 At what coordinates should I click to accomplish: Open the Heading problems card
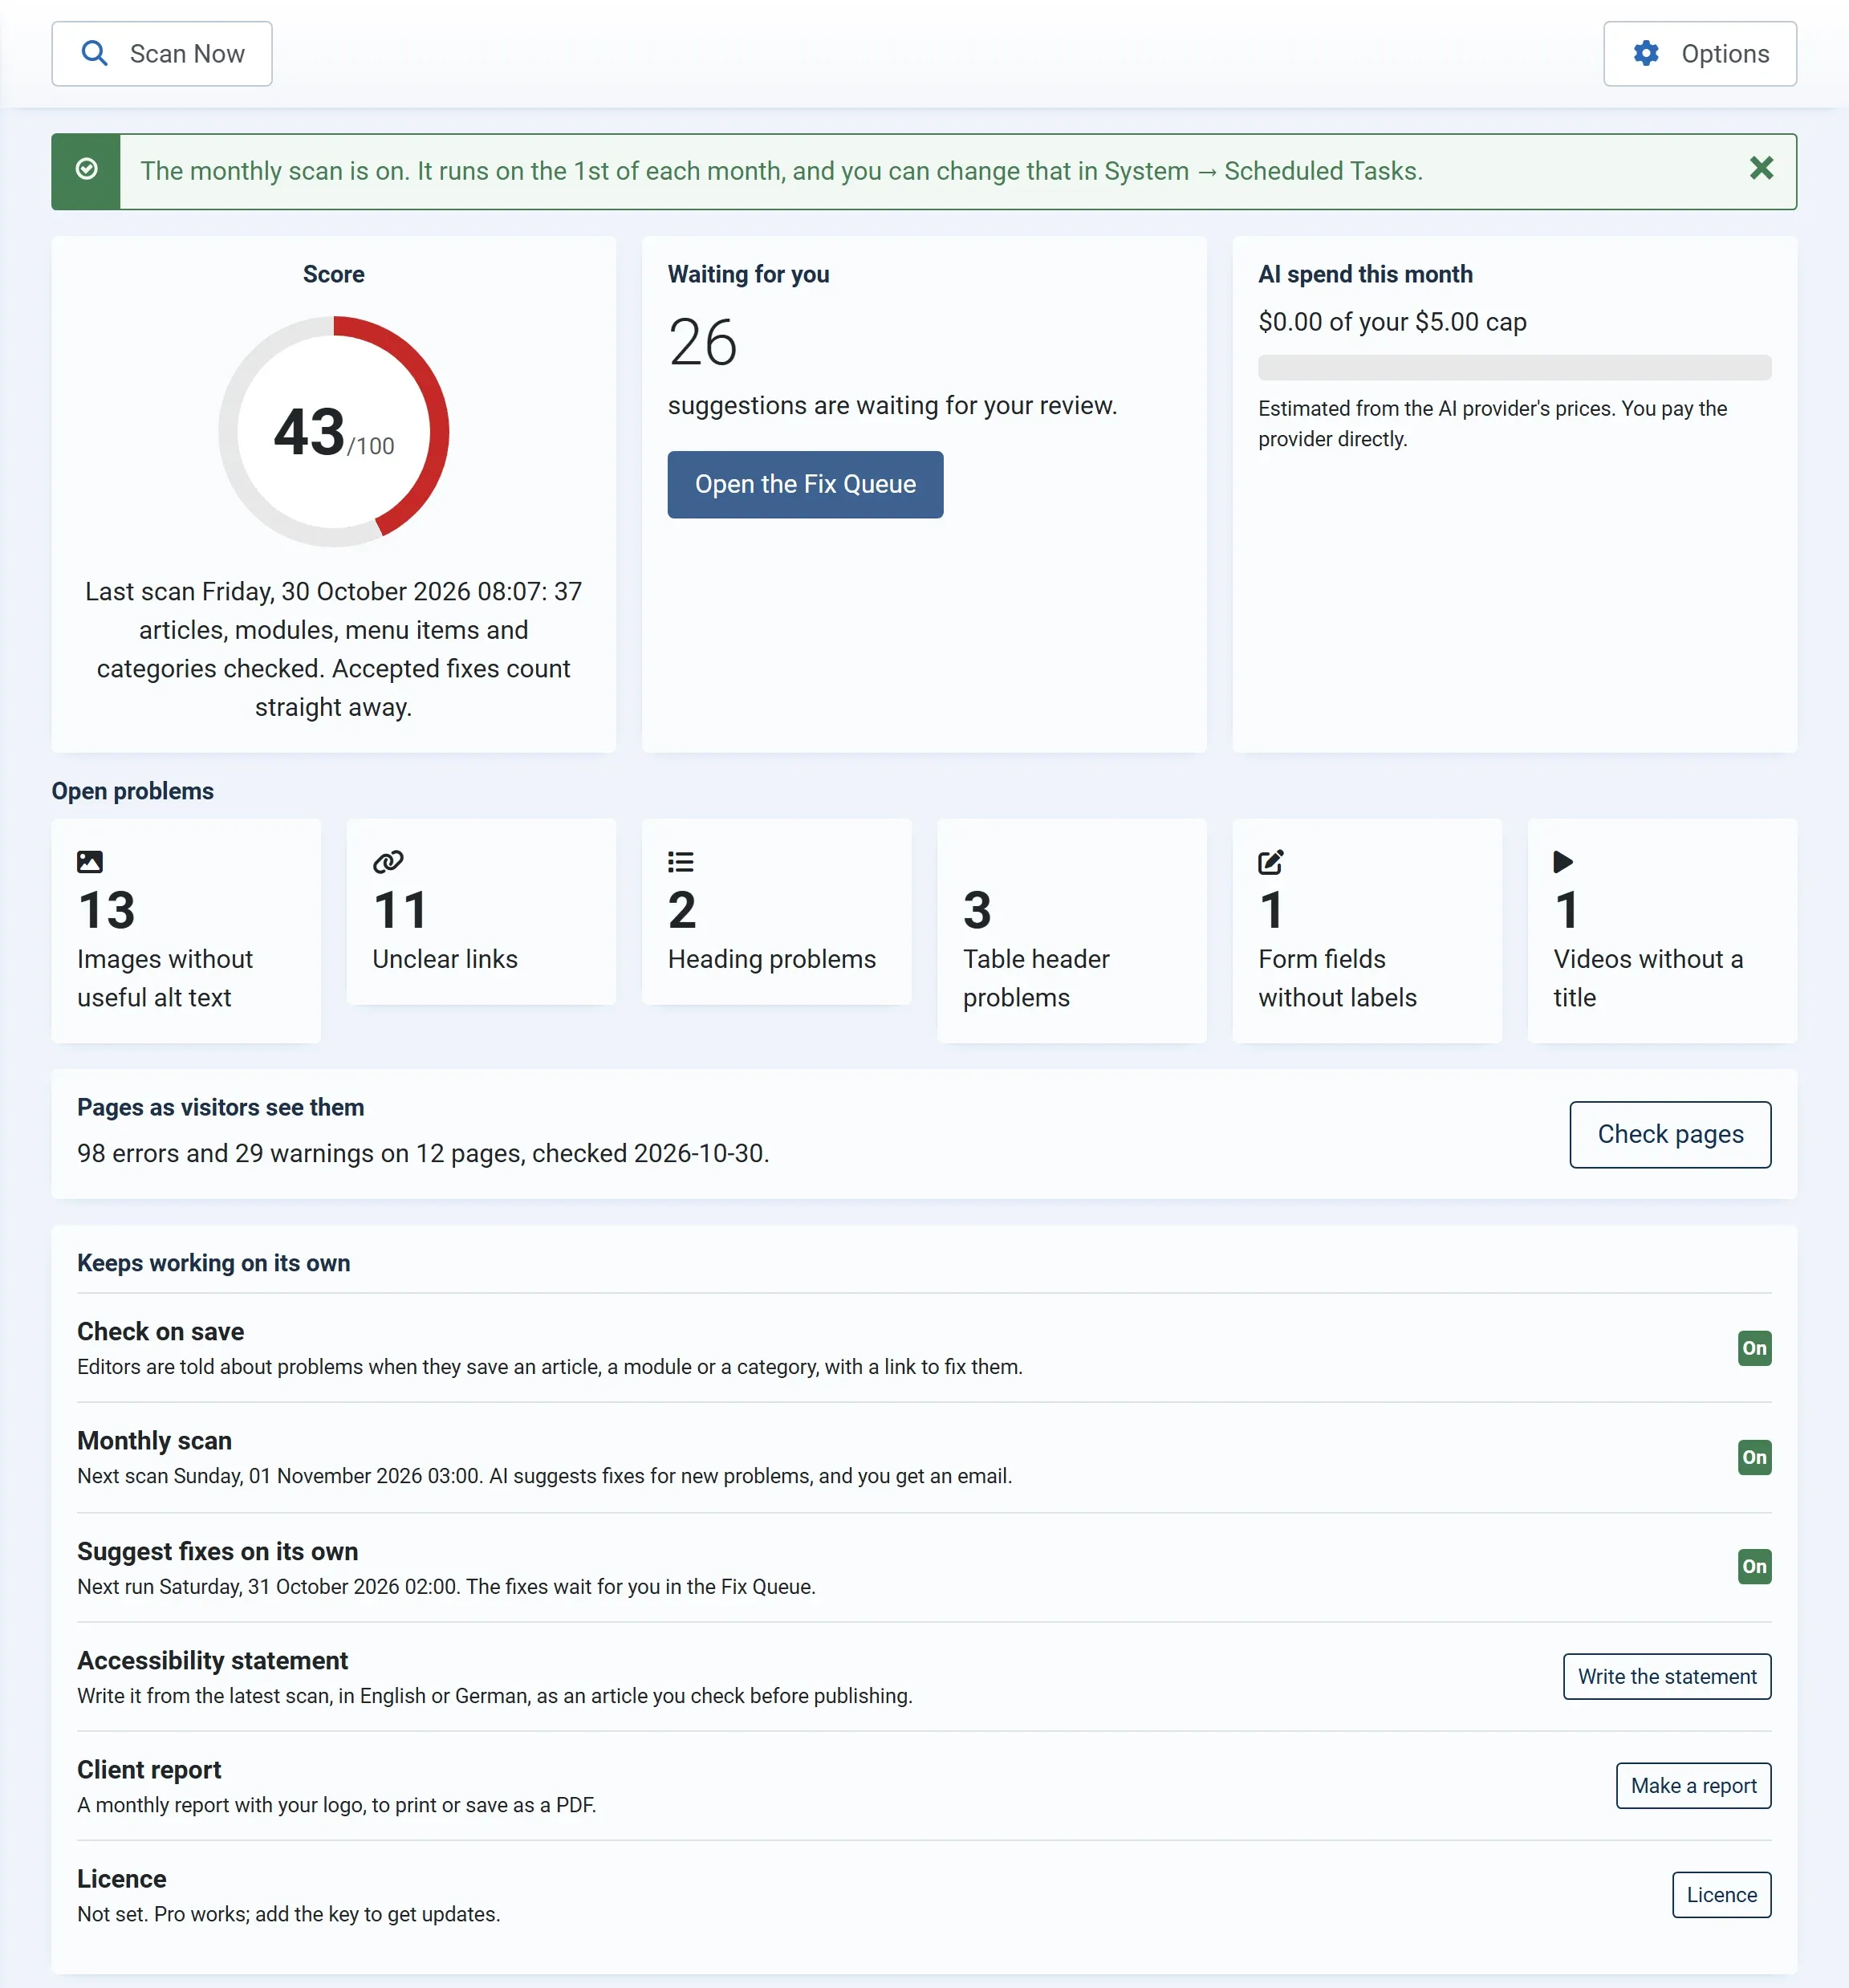[x=776, y=912]
